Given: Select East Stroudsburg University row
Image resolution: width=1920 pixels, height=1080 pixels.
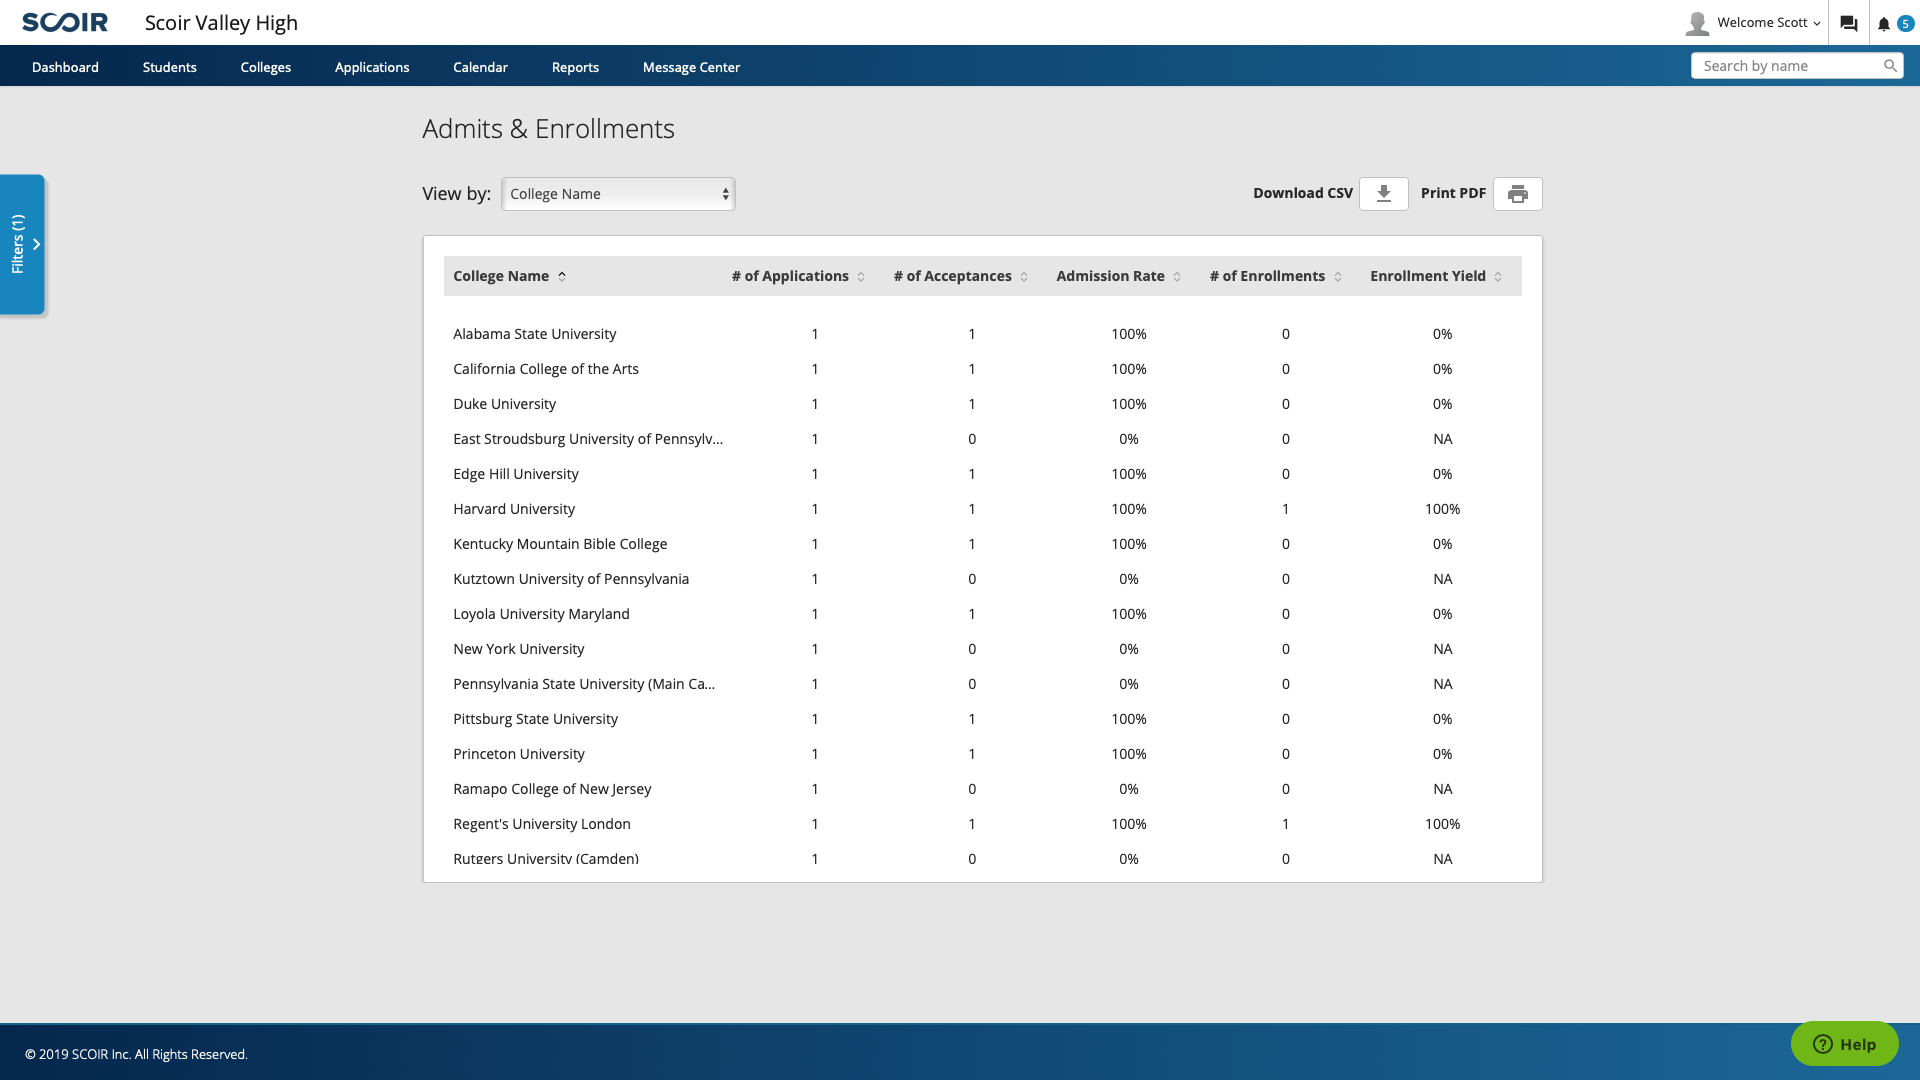Looking at the screenshot, I should (983, 439).
